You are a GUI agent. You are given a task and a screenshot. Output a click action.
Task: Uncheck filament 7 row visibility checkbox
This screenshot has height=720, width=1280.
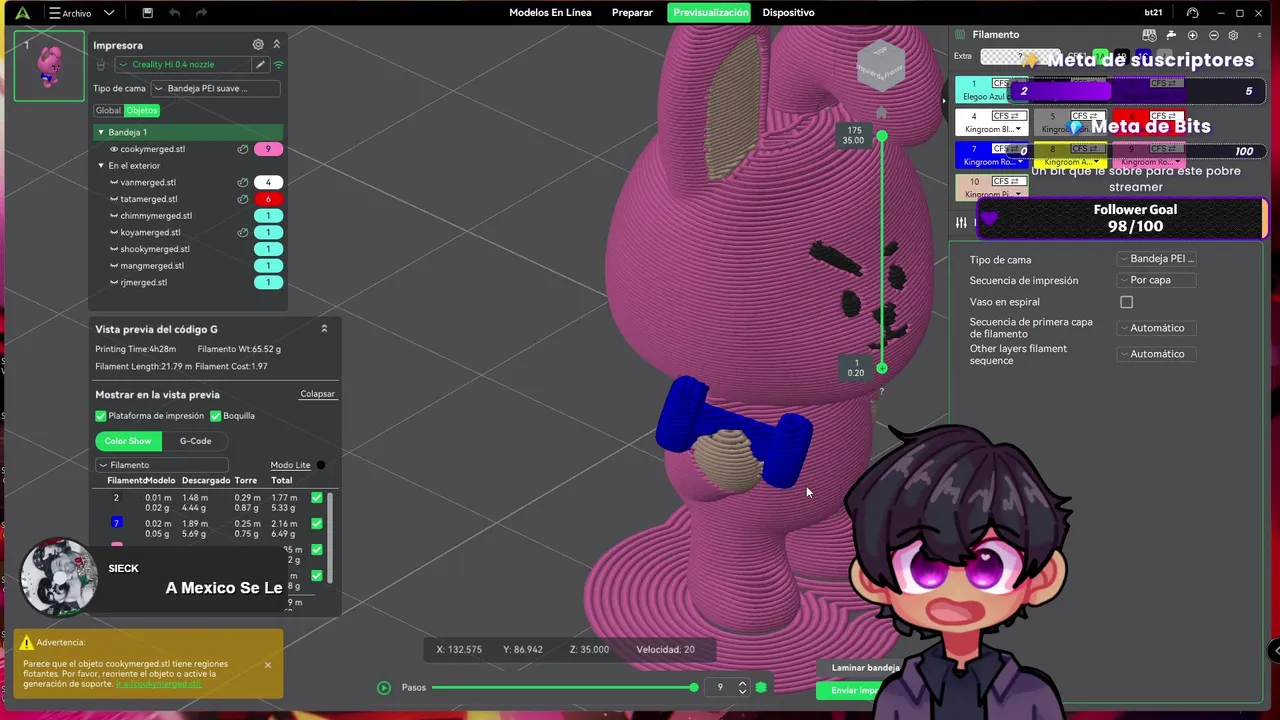coord(317,523)
